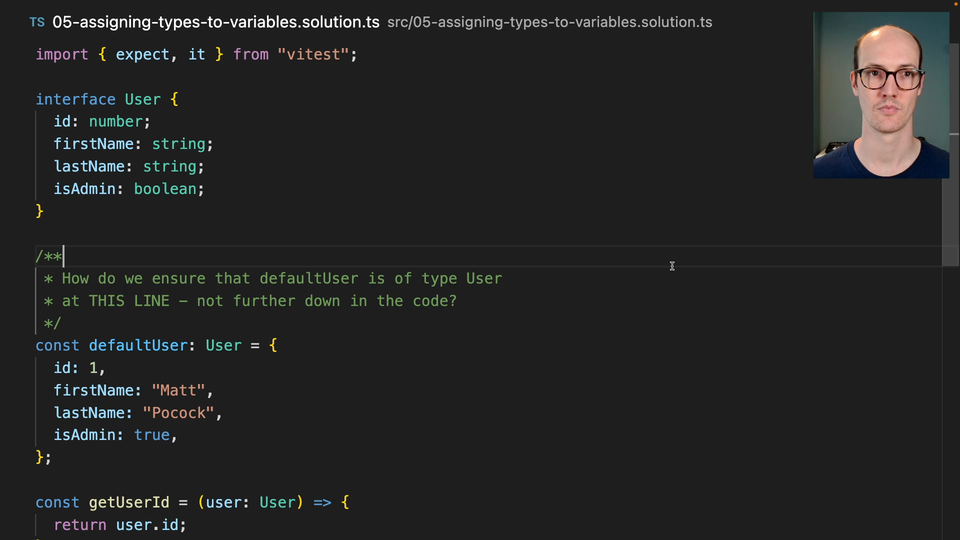The width and height of the screenshot is (960, 540).
Task: Select the defaultUser variable name in declaration
Action: click(x=138, y=345)
